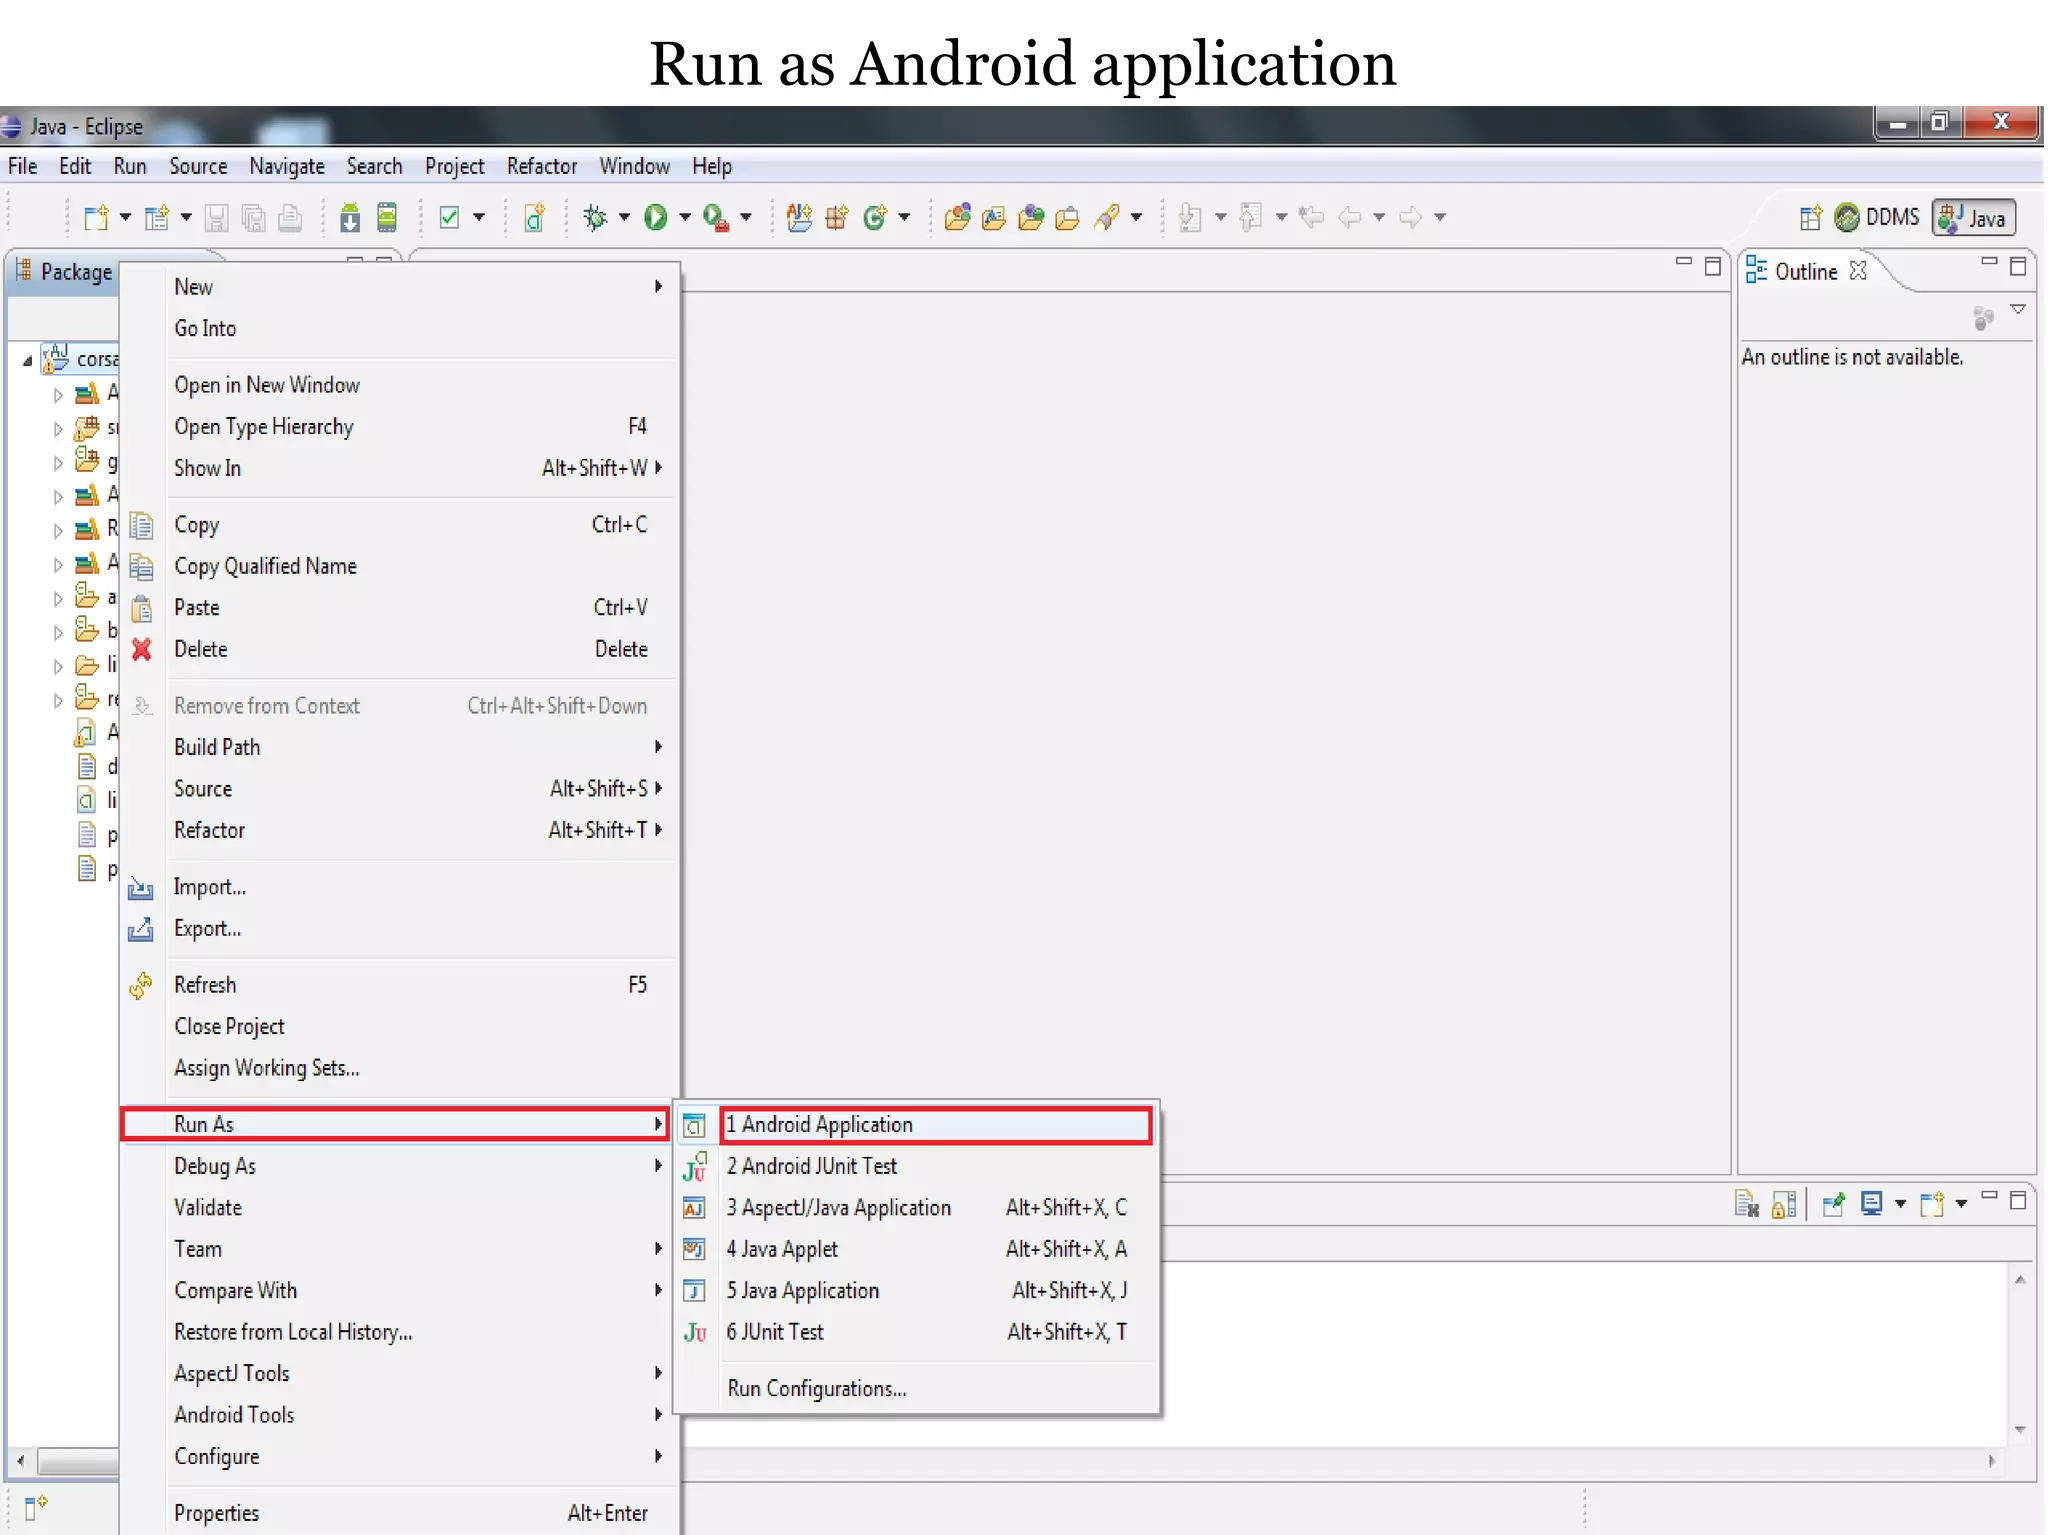Click the New Java Class icon
Screen dimensions: 2048x1535
tap(875, 217)
